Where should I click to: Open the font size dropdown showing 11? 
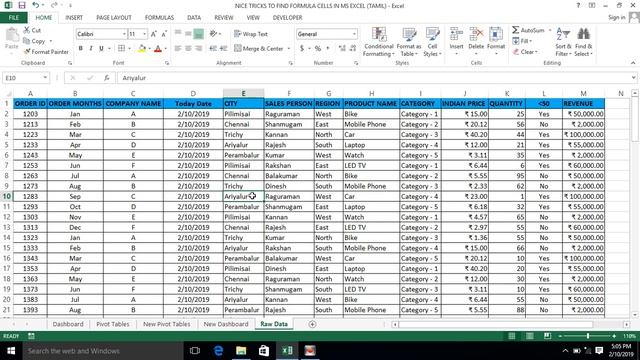tap(144, 34)
